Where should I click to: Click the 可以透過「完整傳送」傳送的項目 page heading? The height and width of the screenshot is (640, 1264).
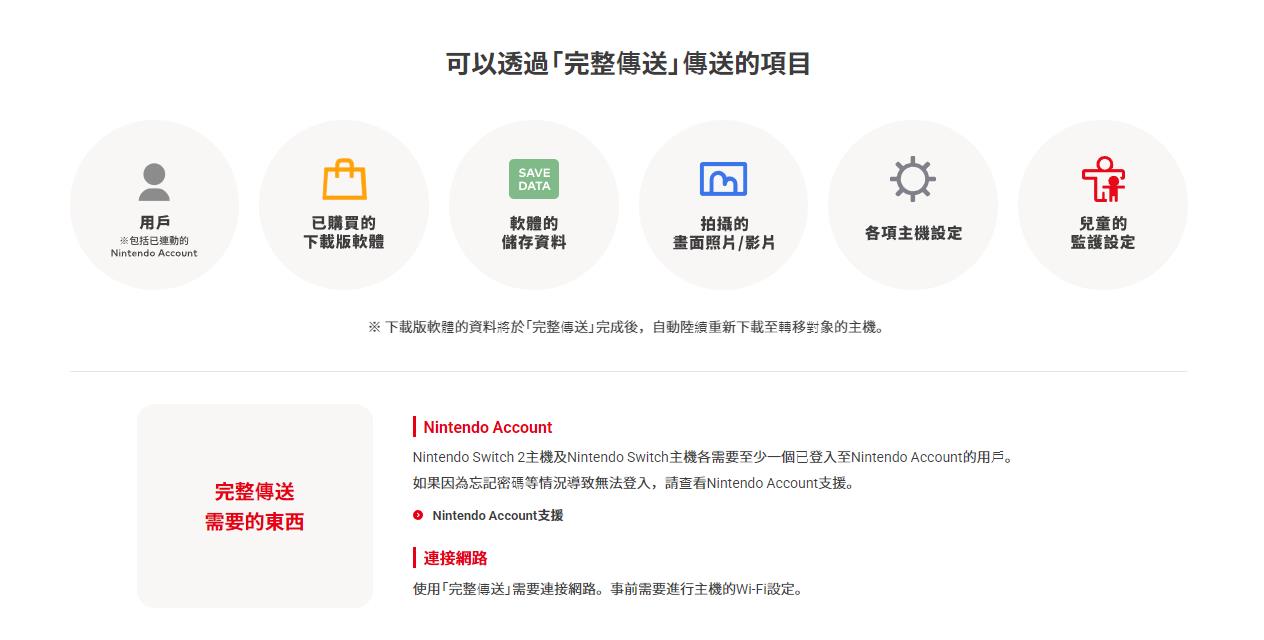tap(628, 64)
